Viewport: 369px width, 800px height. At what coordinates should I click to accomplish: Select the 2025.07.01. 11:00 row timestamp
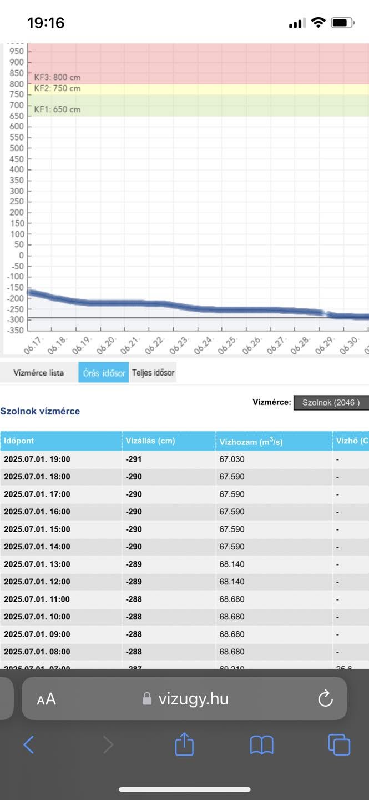37,599
